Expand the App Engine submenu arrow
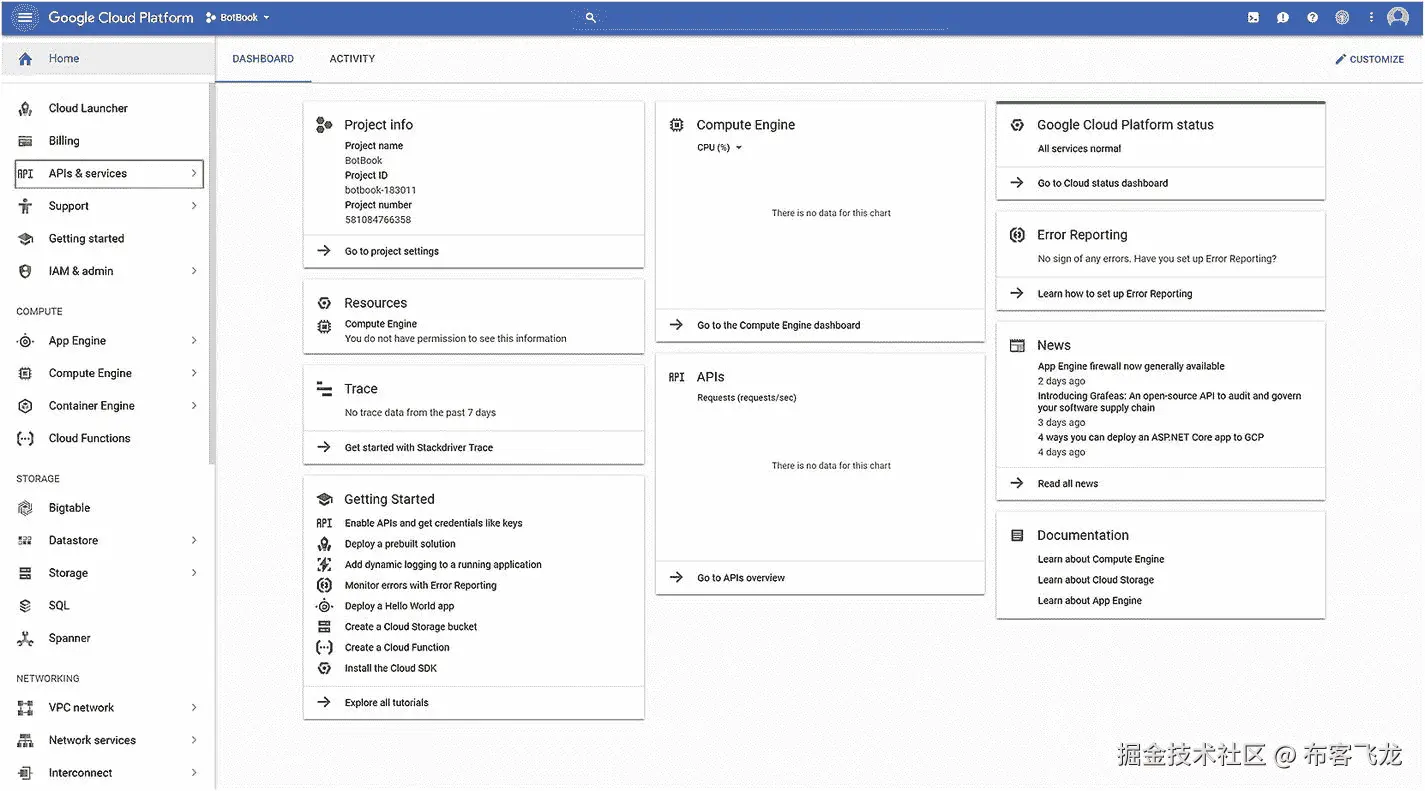1425x791 pixels. click(194, 341)
